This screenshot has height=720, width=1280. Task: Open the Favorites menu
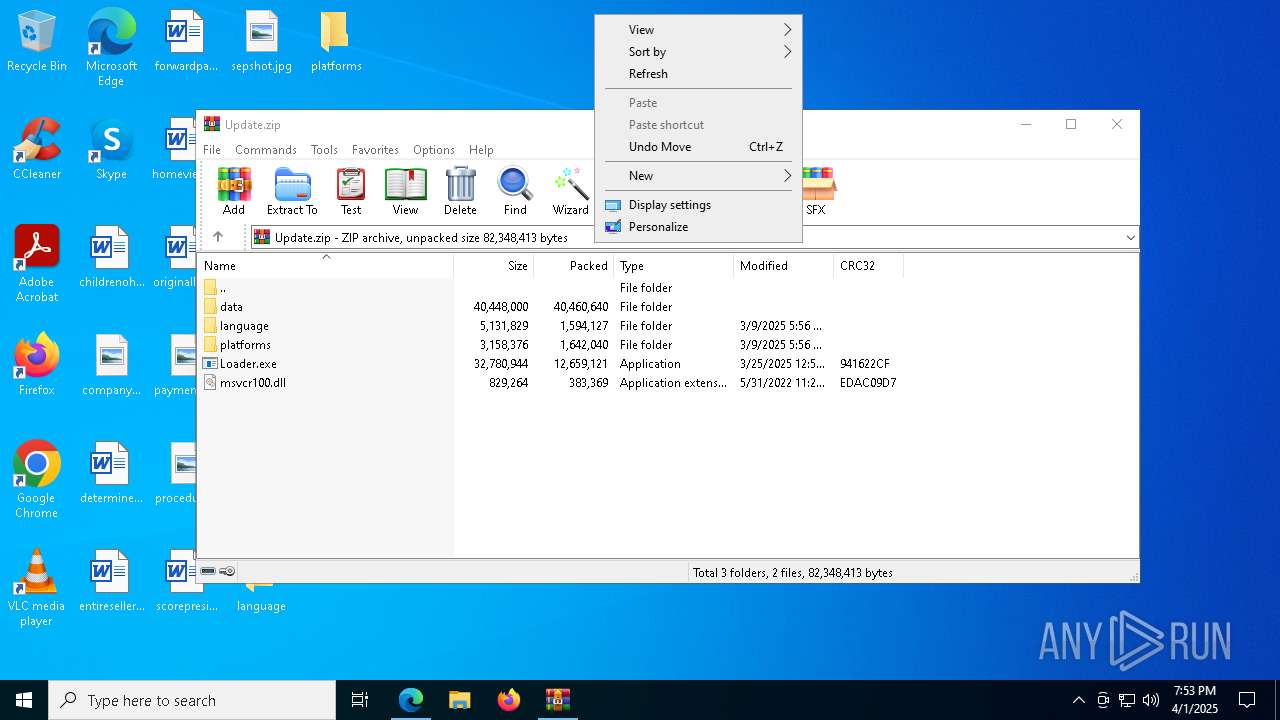(x=375, y=150)
